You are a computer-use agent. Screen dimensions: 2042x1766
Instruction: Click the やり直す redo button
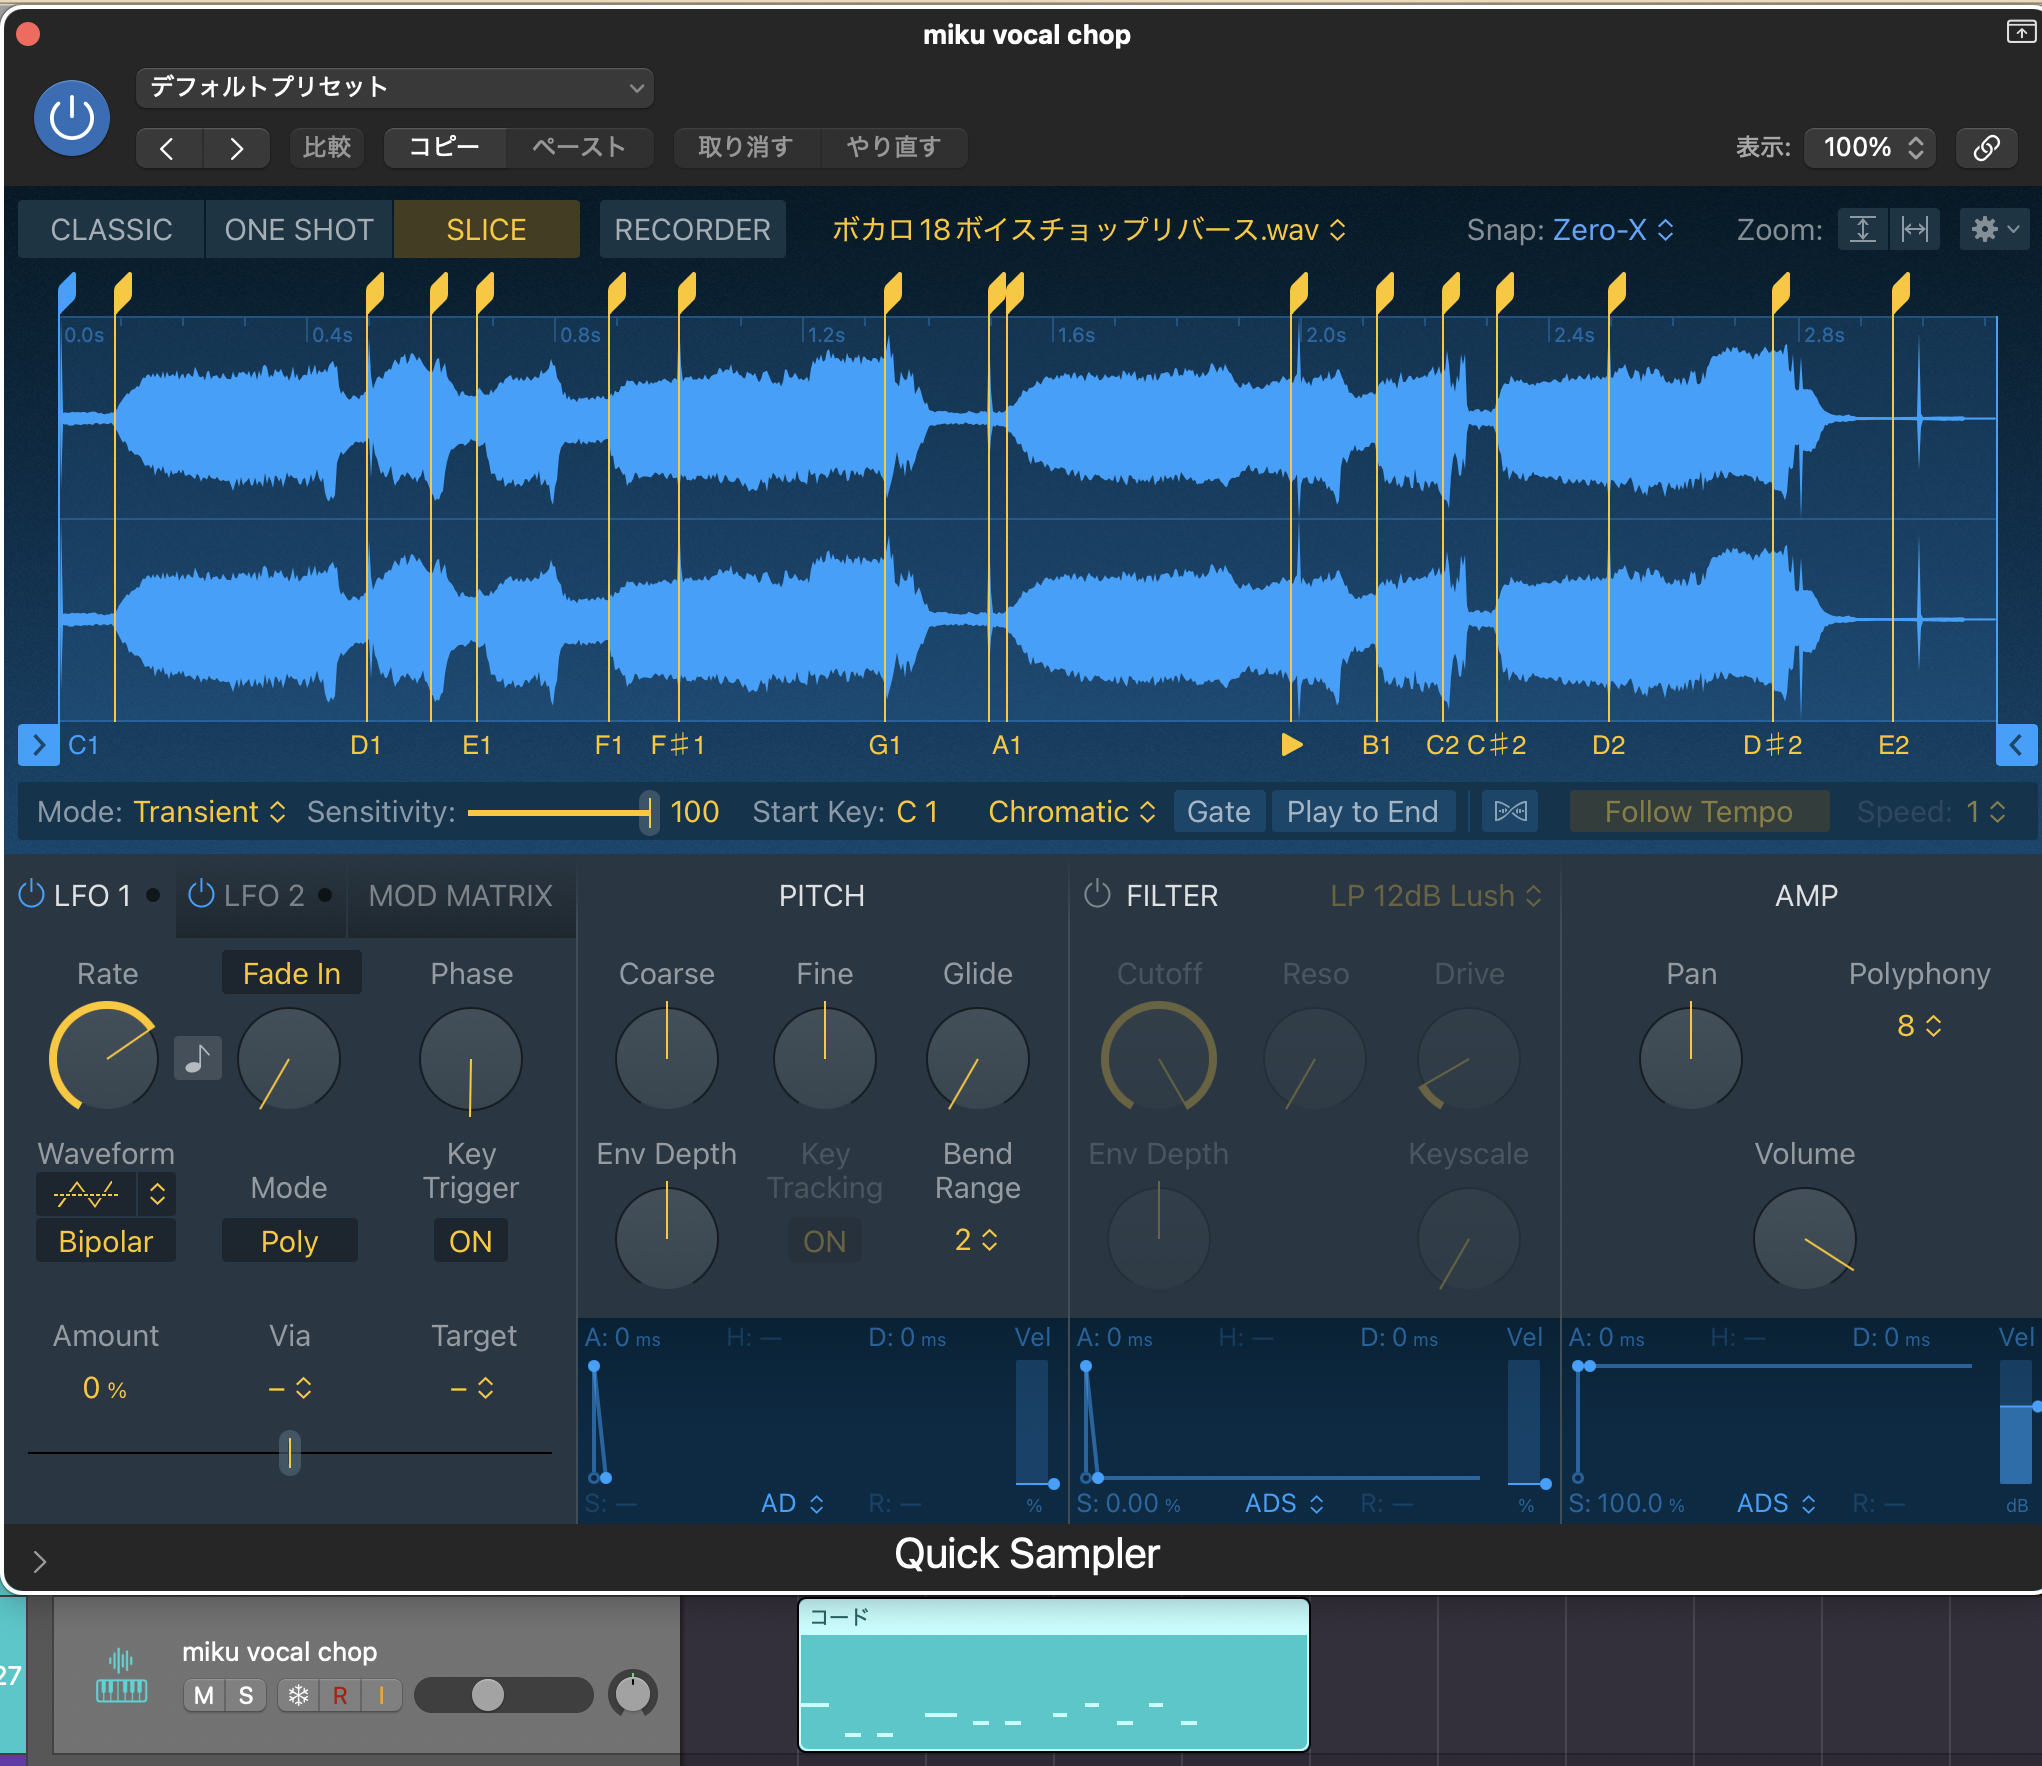click(893, 148)
